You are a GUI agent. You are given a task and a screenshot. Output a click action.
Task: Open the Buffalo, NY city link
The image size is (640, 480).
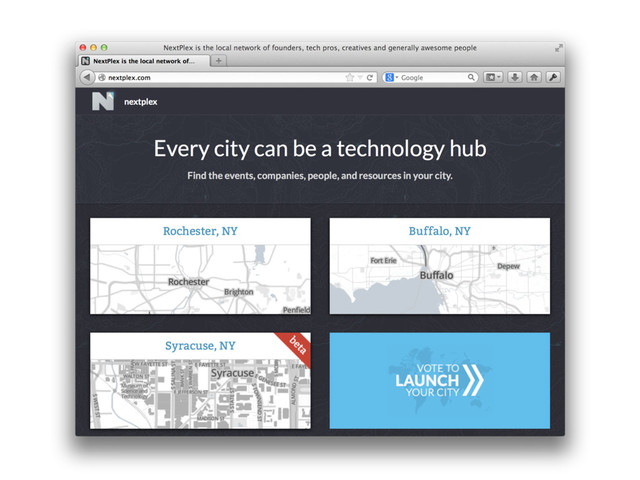pyautogui.click(x=440, y=231)
